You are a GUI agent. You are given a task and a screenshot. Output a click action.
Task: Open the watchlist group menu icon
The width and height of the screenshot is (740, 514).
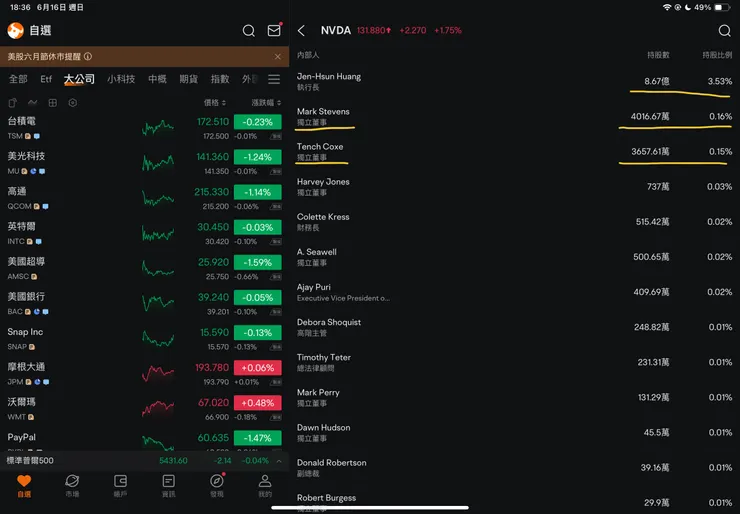(x=274, y=79)
